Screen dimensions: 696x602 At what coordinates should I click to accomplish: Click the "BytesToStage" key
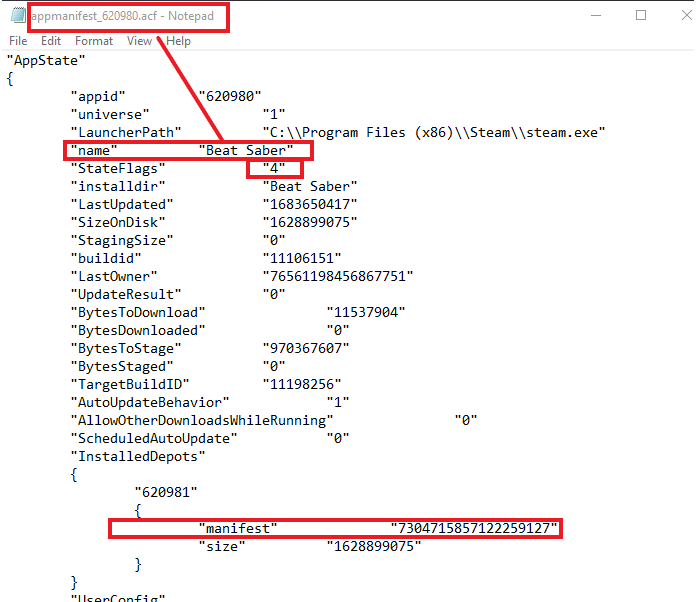click(x=126, y=349)
